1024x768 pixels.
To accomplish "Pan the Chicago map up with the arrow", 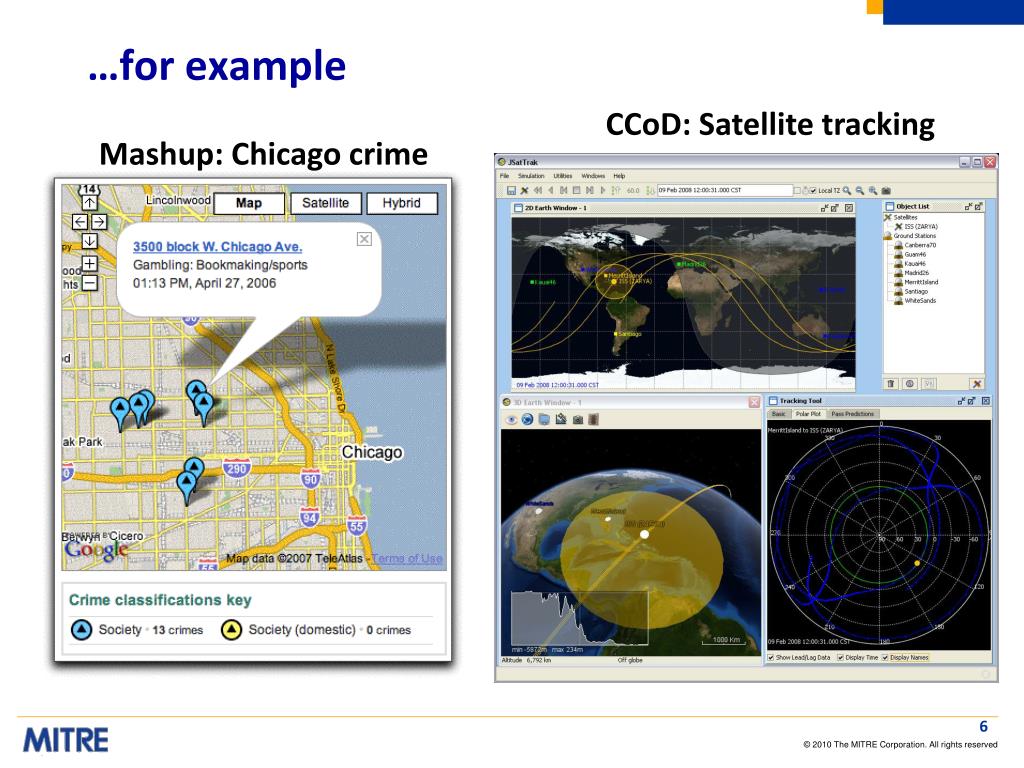I will click(89, 203).
